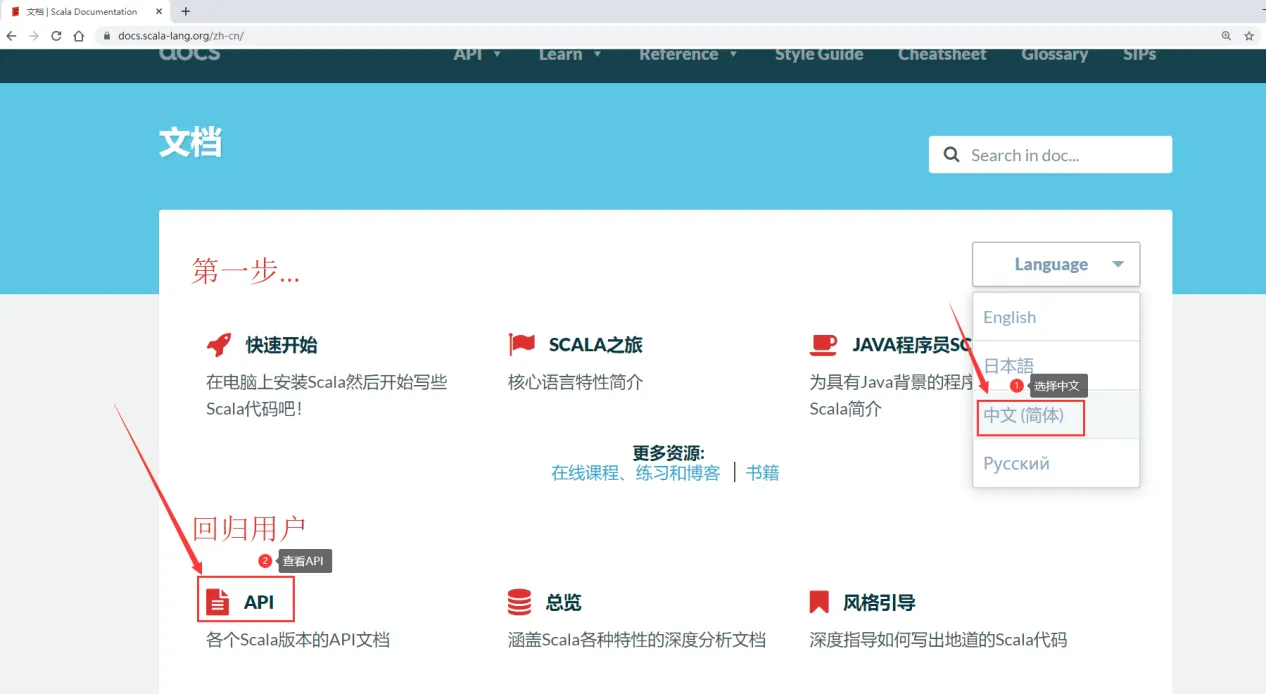Open Glossary in navbar
This screenshot has height=694, width=1266.
tap(1054, 54)
